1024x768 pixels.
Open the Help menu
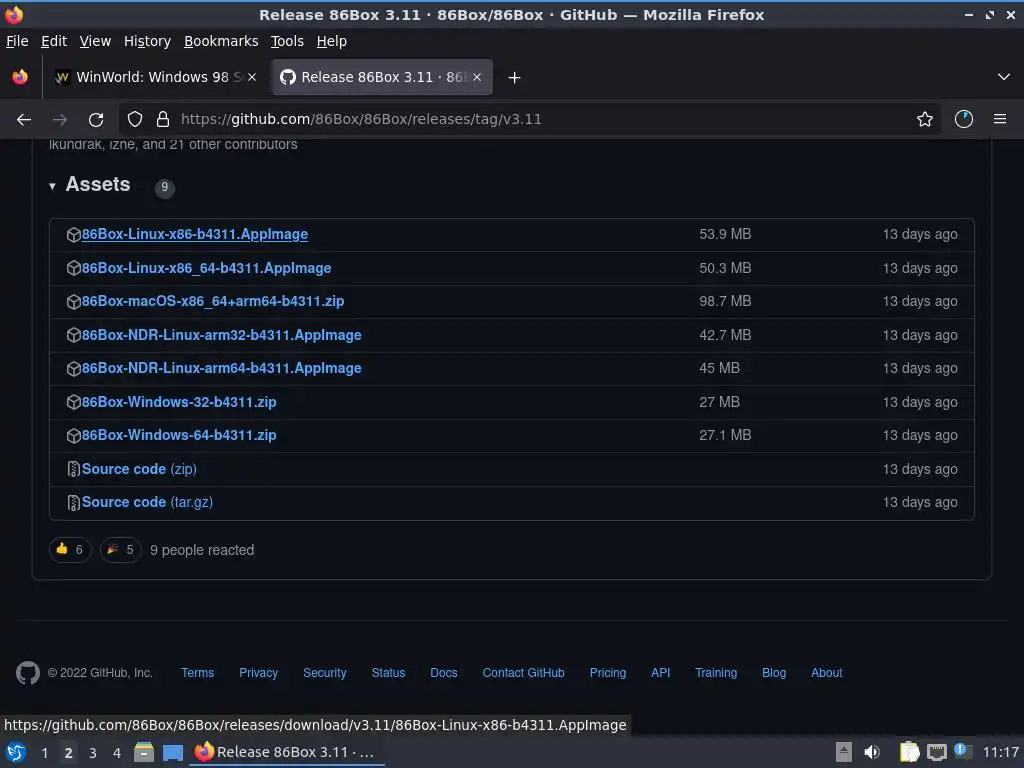(x=332, y=41)
